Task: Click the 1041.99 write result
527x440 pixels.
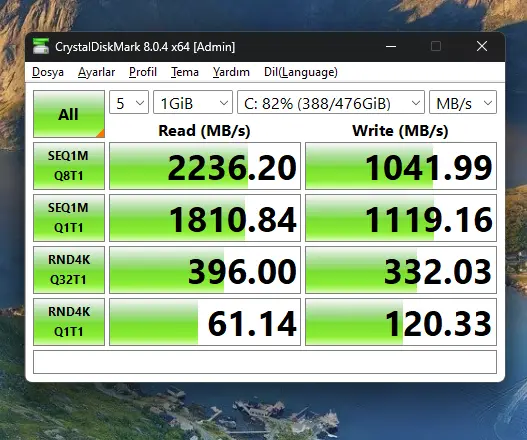Action: (401, 166)
